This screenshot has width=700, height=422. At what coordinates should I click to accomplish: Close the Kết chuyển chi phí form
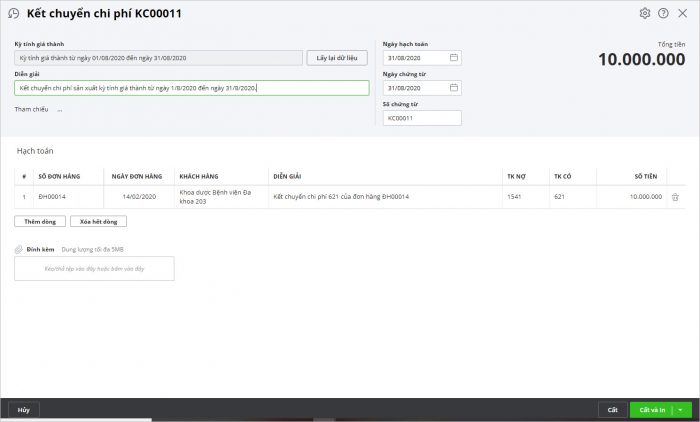[x=682, y=13]
